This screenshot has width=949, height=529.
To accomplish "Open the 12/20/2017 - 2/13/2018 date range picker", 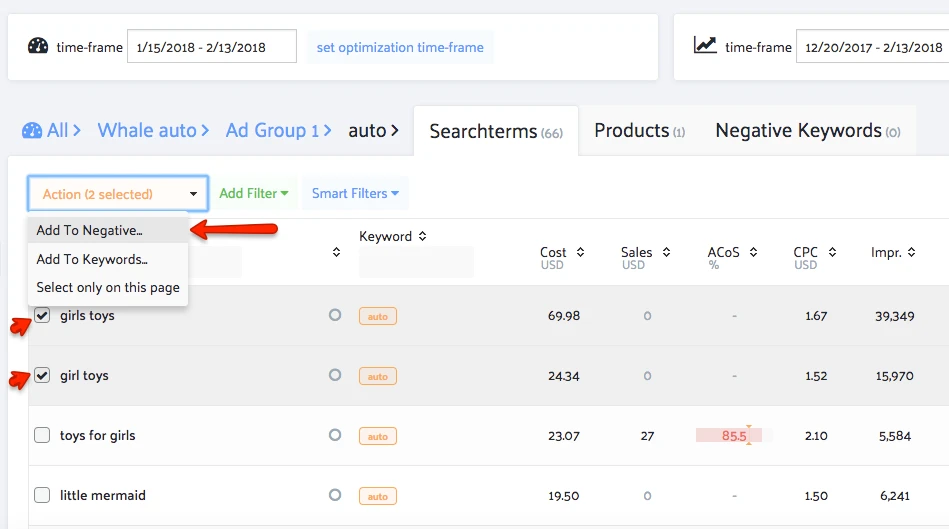I will pos(873,47).
